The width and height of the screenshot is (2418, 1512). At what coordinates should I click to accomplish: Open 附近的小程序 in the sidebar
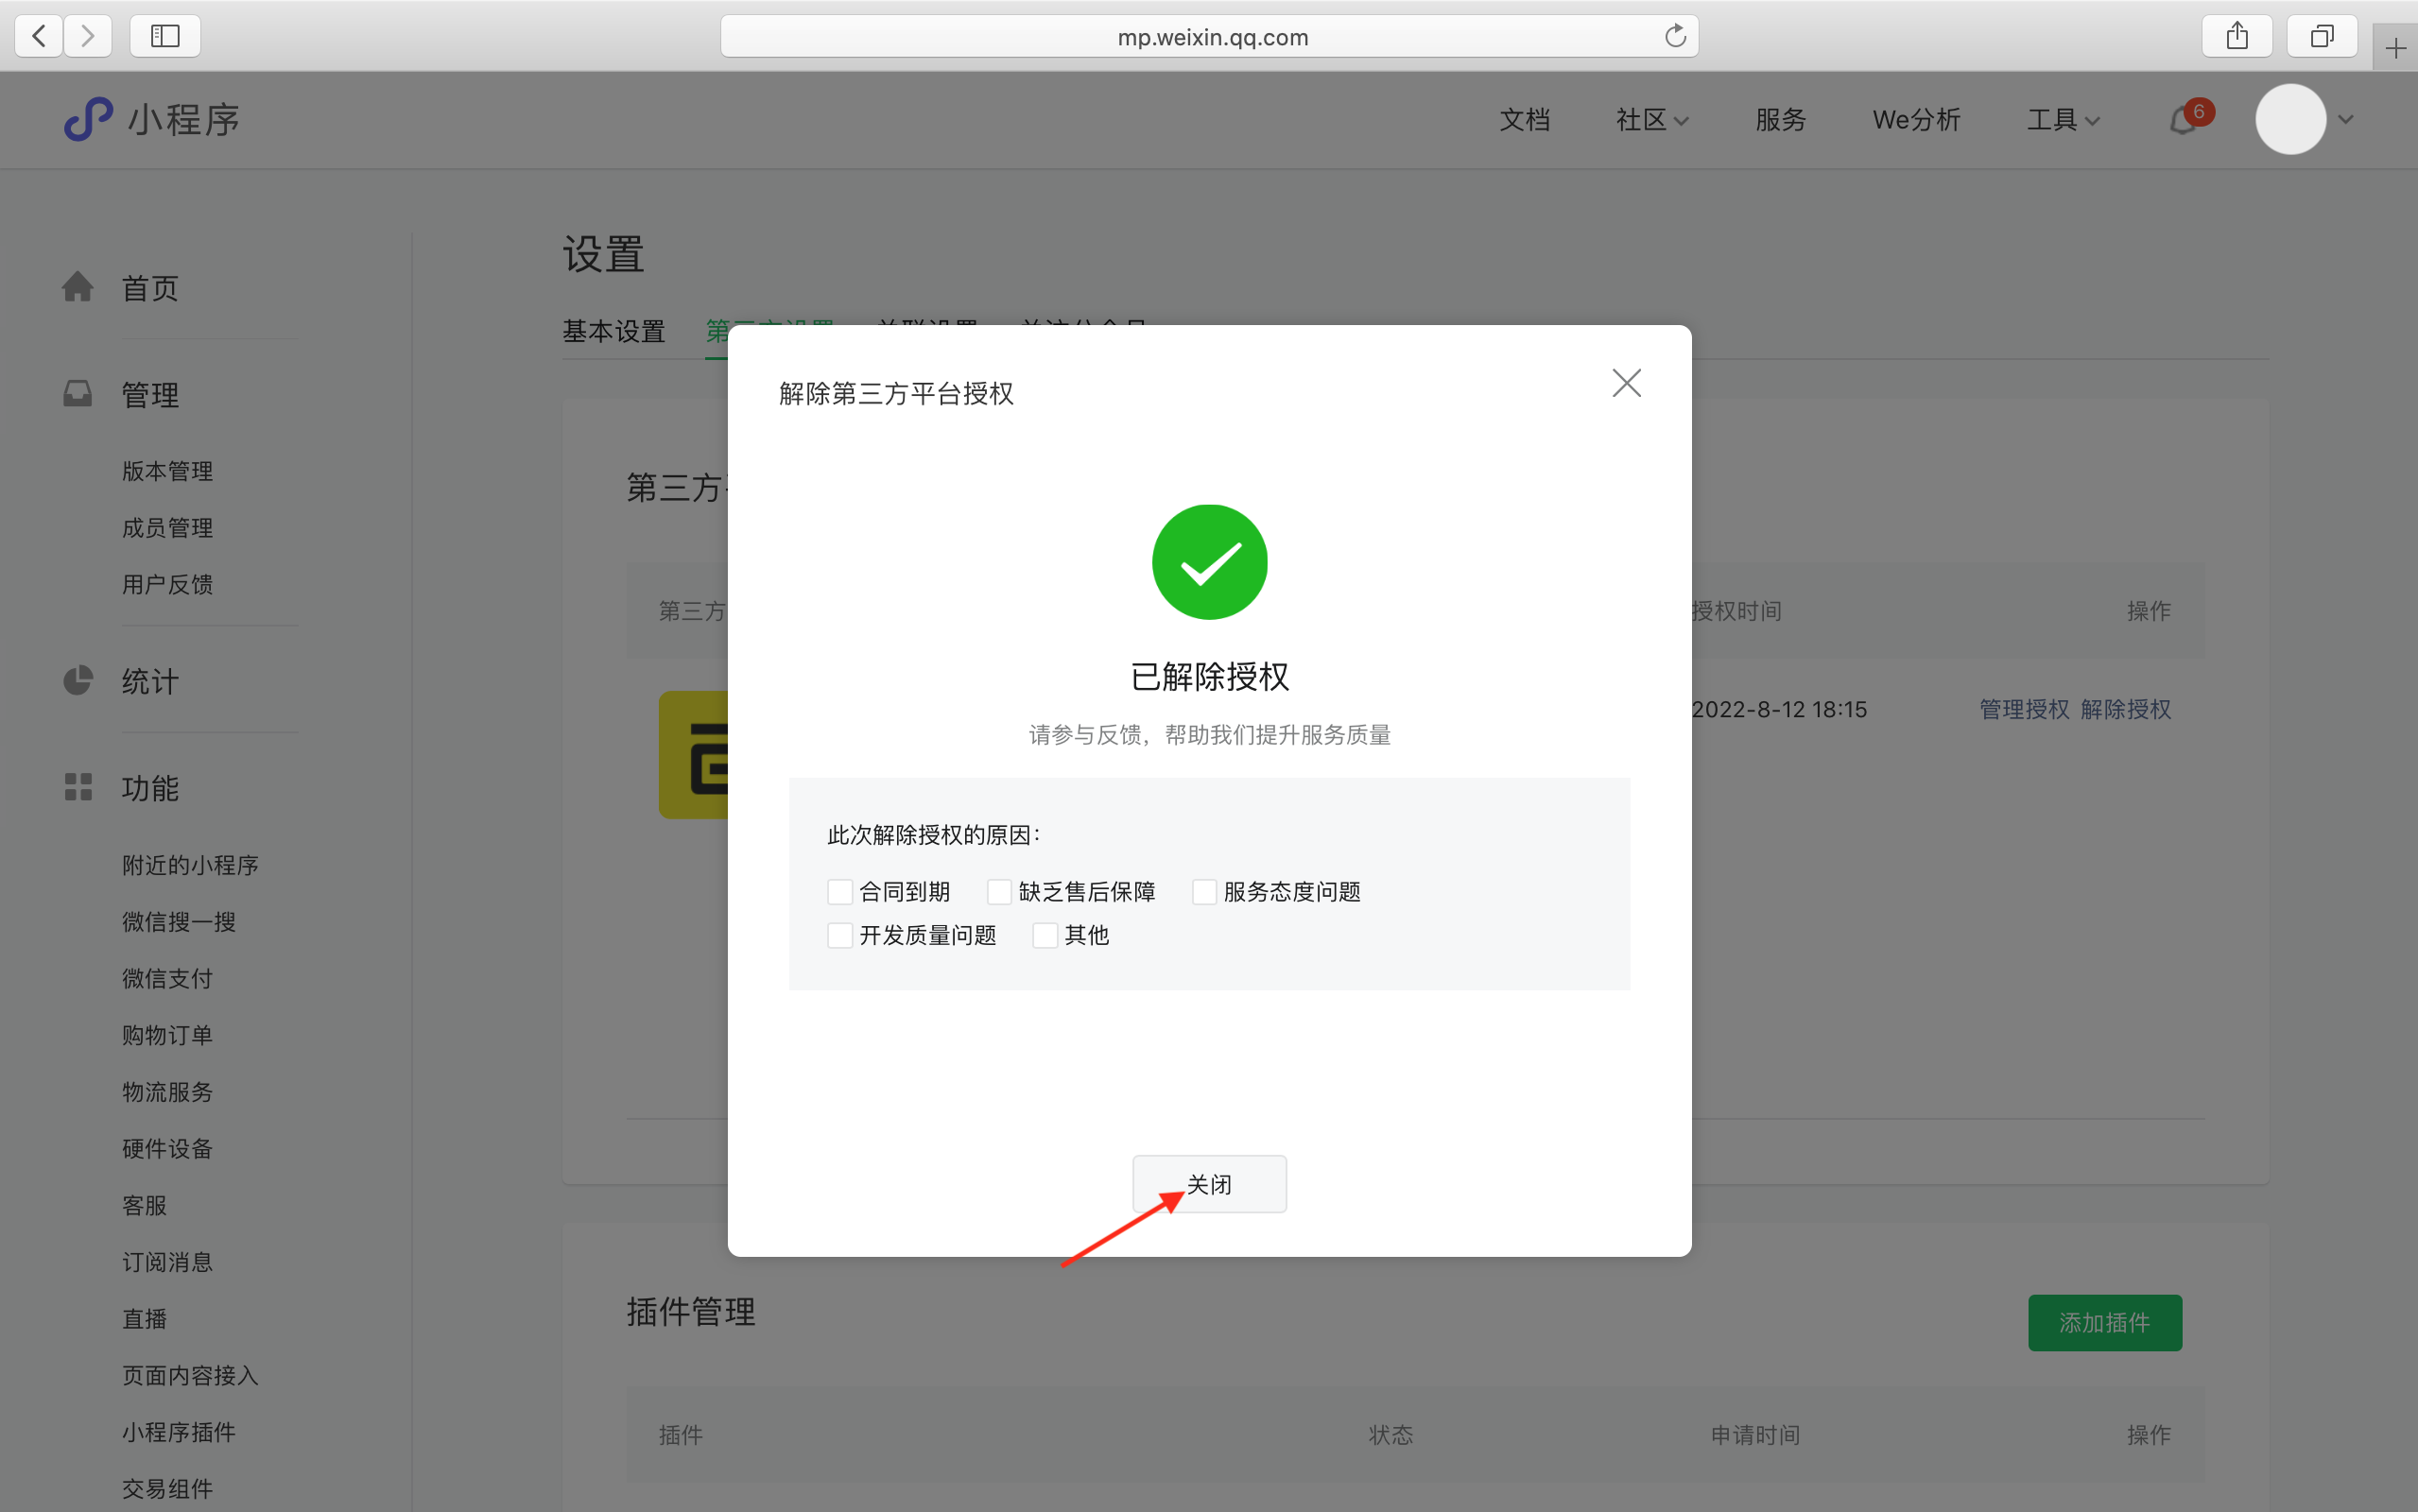tap(190, 865)
